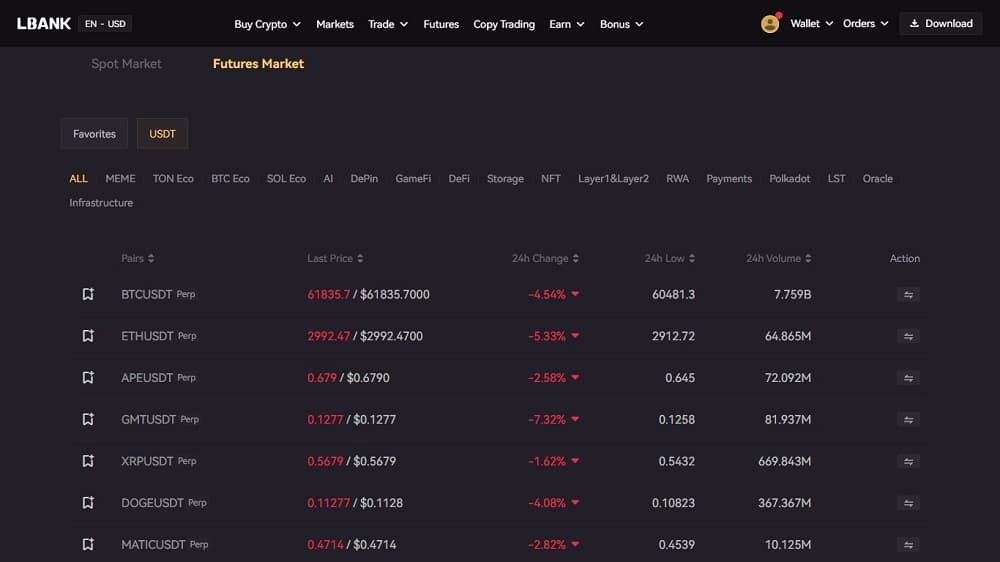Filter pairs by MEME category
The width and height of the screenshot is (1000, 562).
[121, 179]
